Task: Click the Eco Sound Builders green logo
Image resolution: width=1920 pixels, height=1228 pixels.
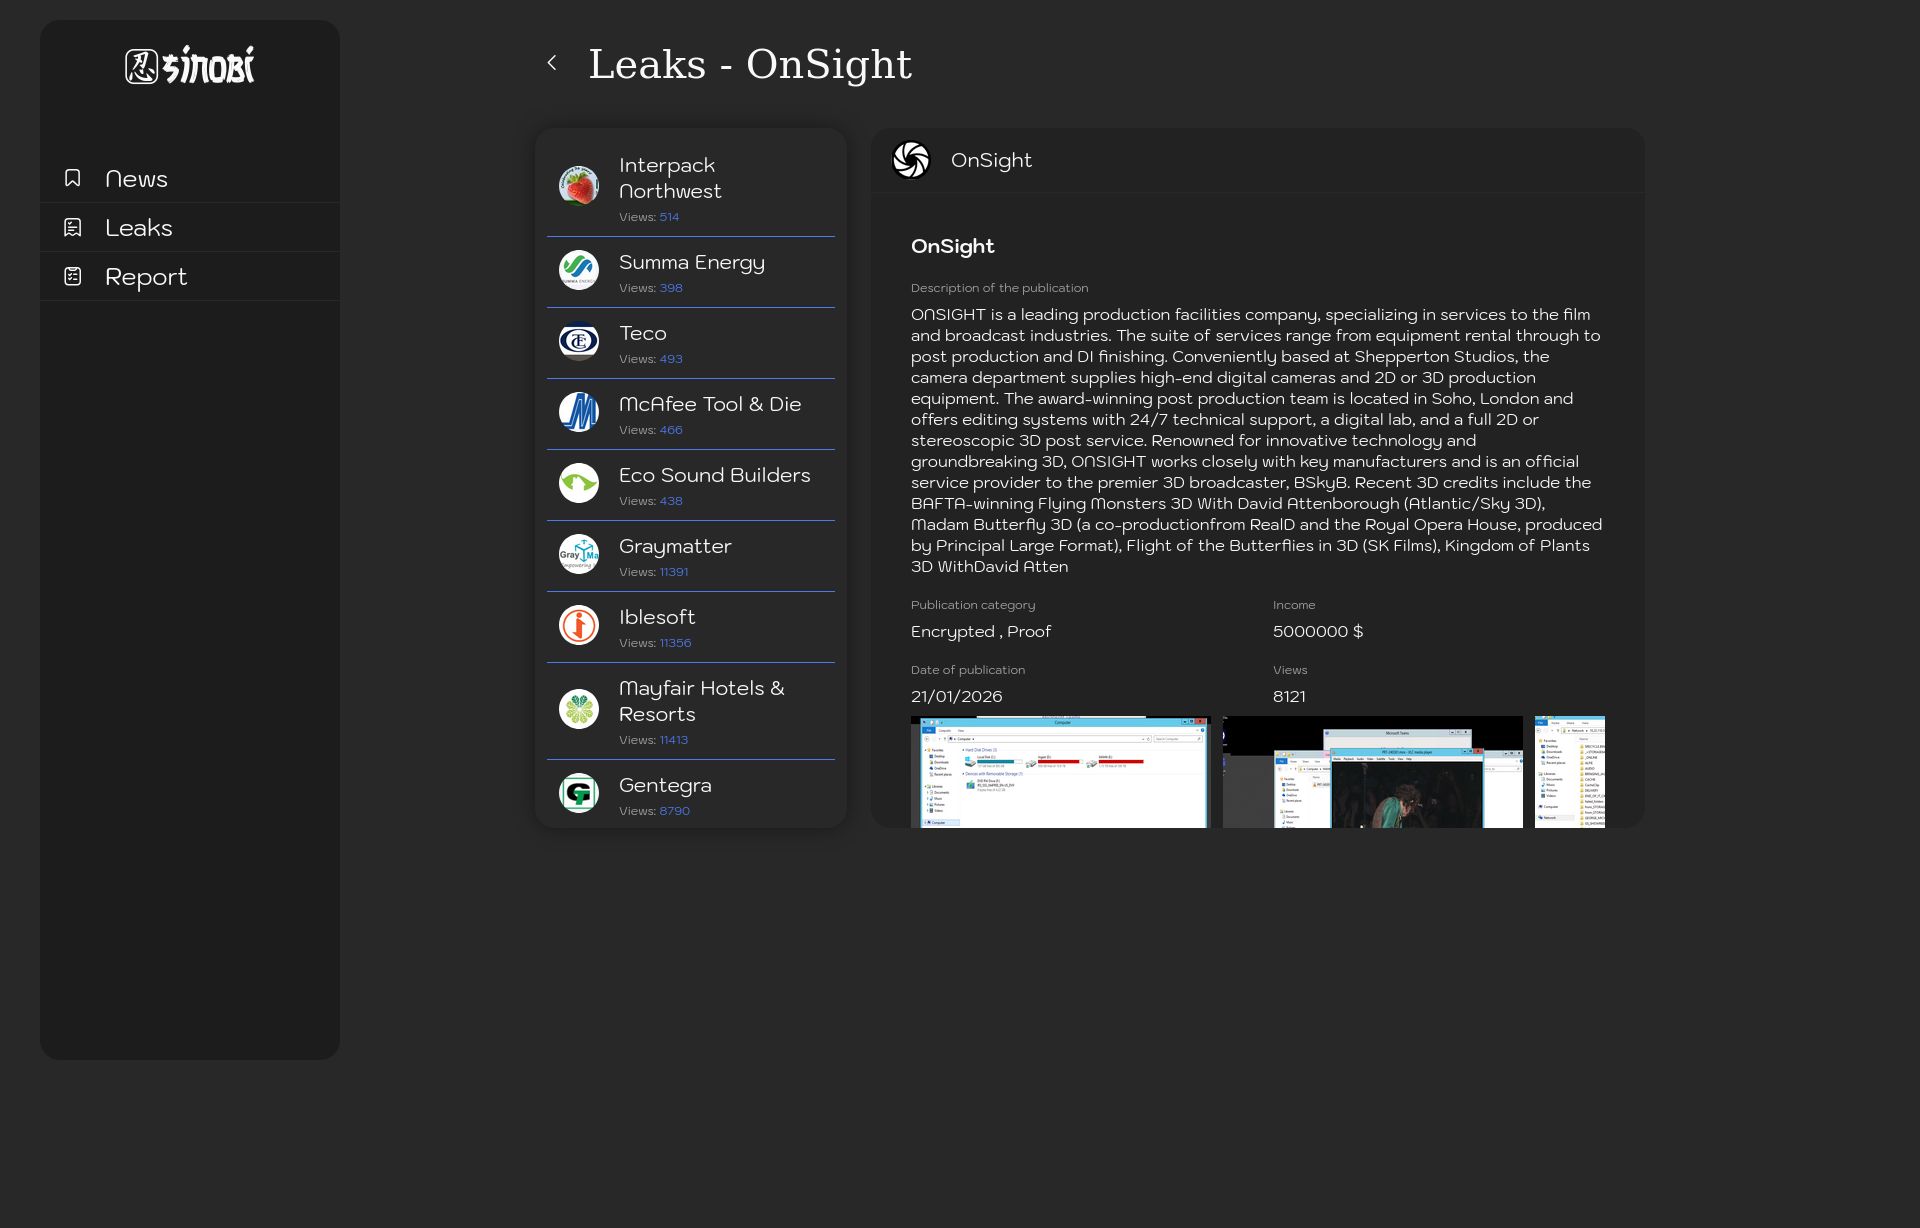Action: 579,483
